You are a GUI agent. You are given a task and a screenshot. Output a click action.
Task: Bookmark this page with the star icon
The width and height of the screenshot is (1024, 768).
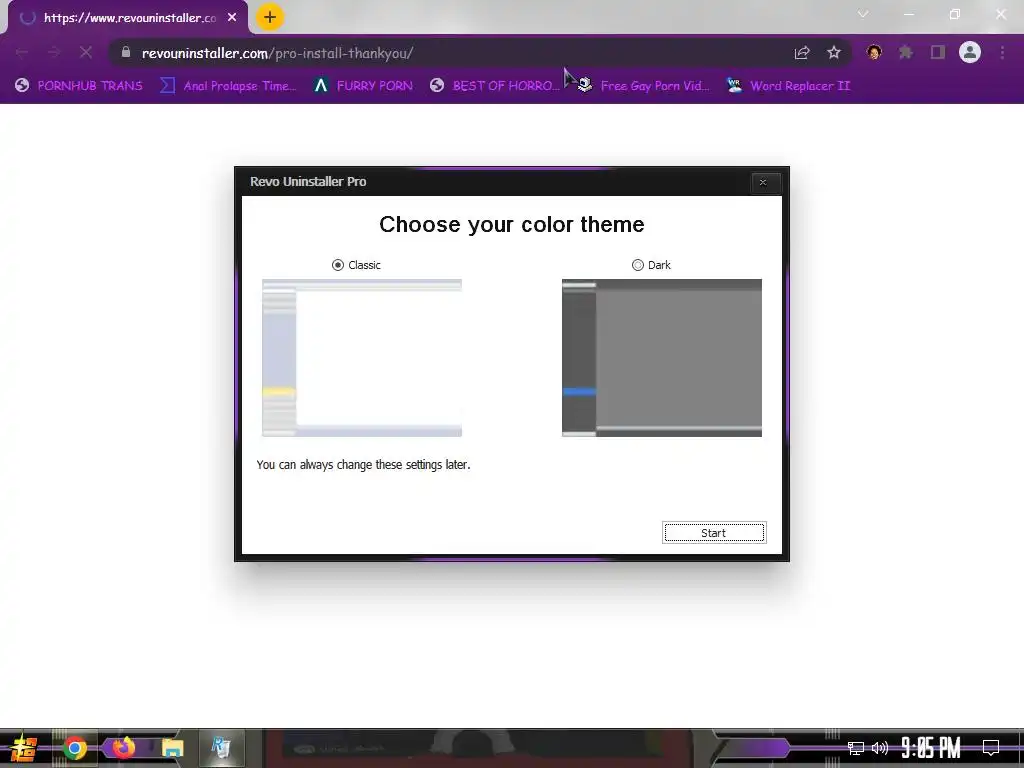[x=834, y=52]
